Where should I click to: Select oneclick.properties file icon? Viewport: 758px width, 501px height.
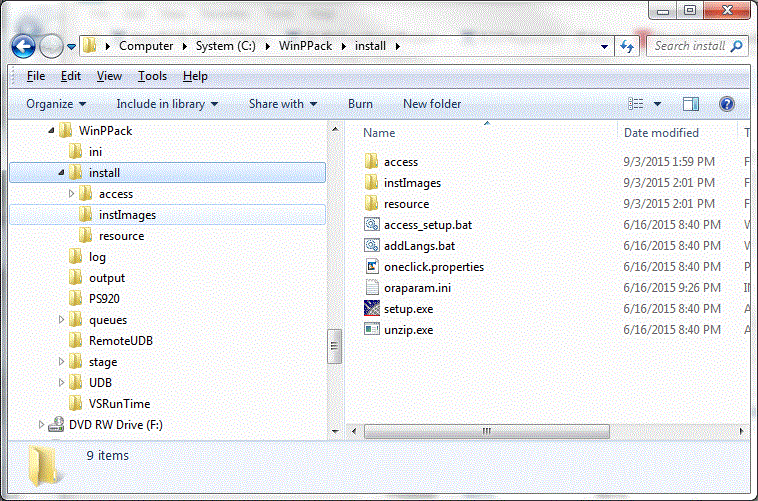[x=372, y=266]
